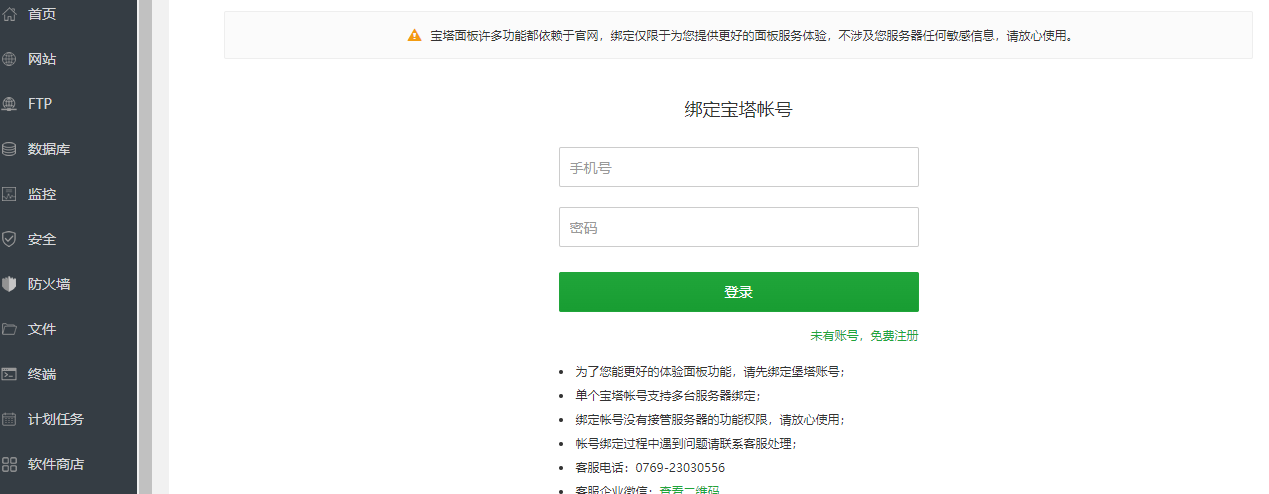Click the monitor chart icon beside 监控
Screen dimensions: 1269x494
(9, 194)
